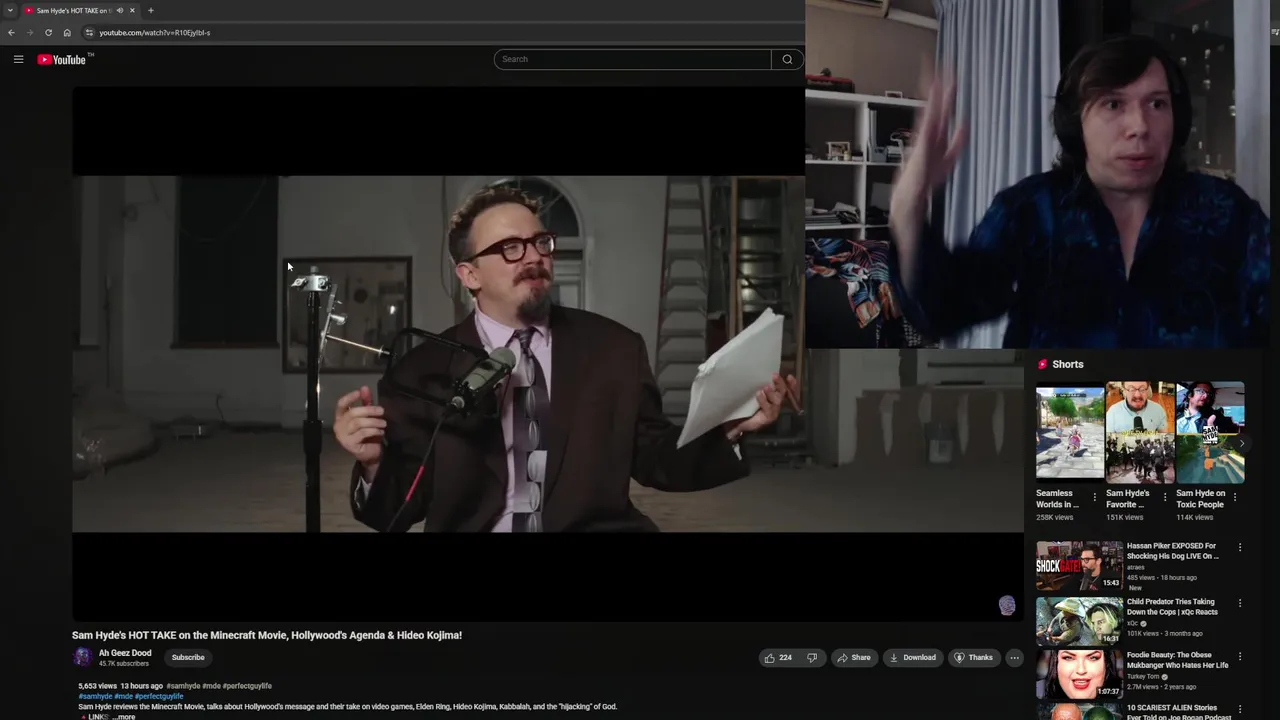Open Child Predator Tries Taking Down thumbnail
Viewport: 1280px width, 720px height.
click(x=1079, y=622)
